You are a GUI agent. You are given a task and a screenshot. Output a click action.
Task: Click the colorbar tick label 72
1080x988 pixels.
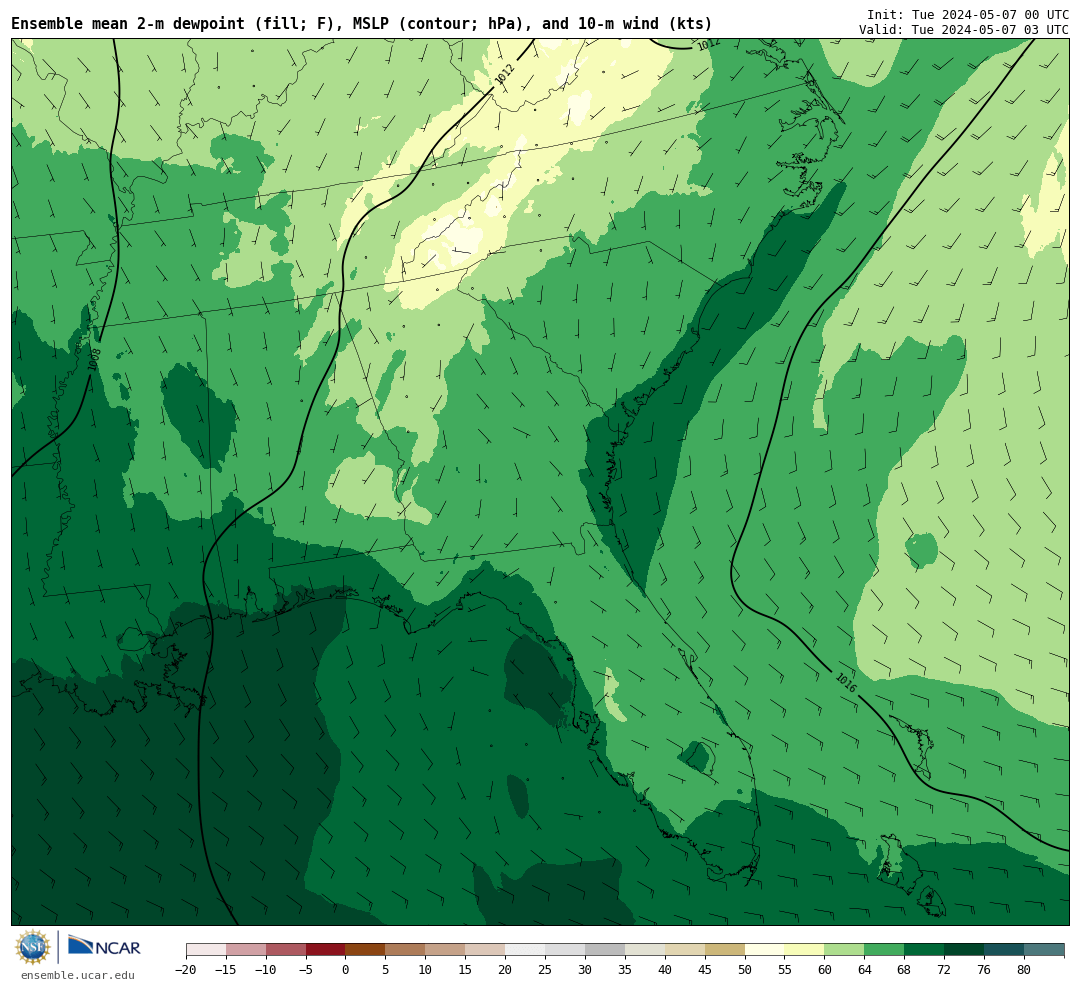tap(945, 969)
